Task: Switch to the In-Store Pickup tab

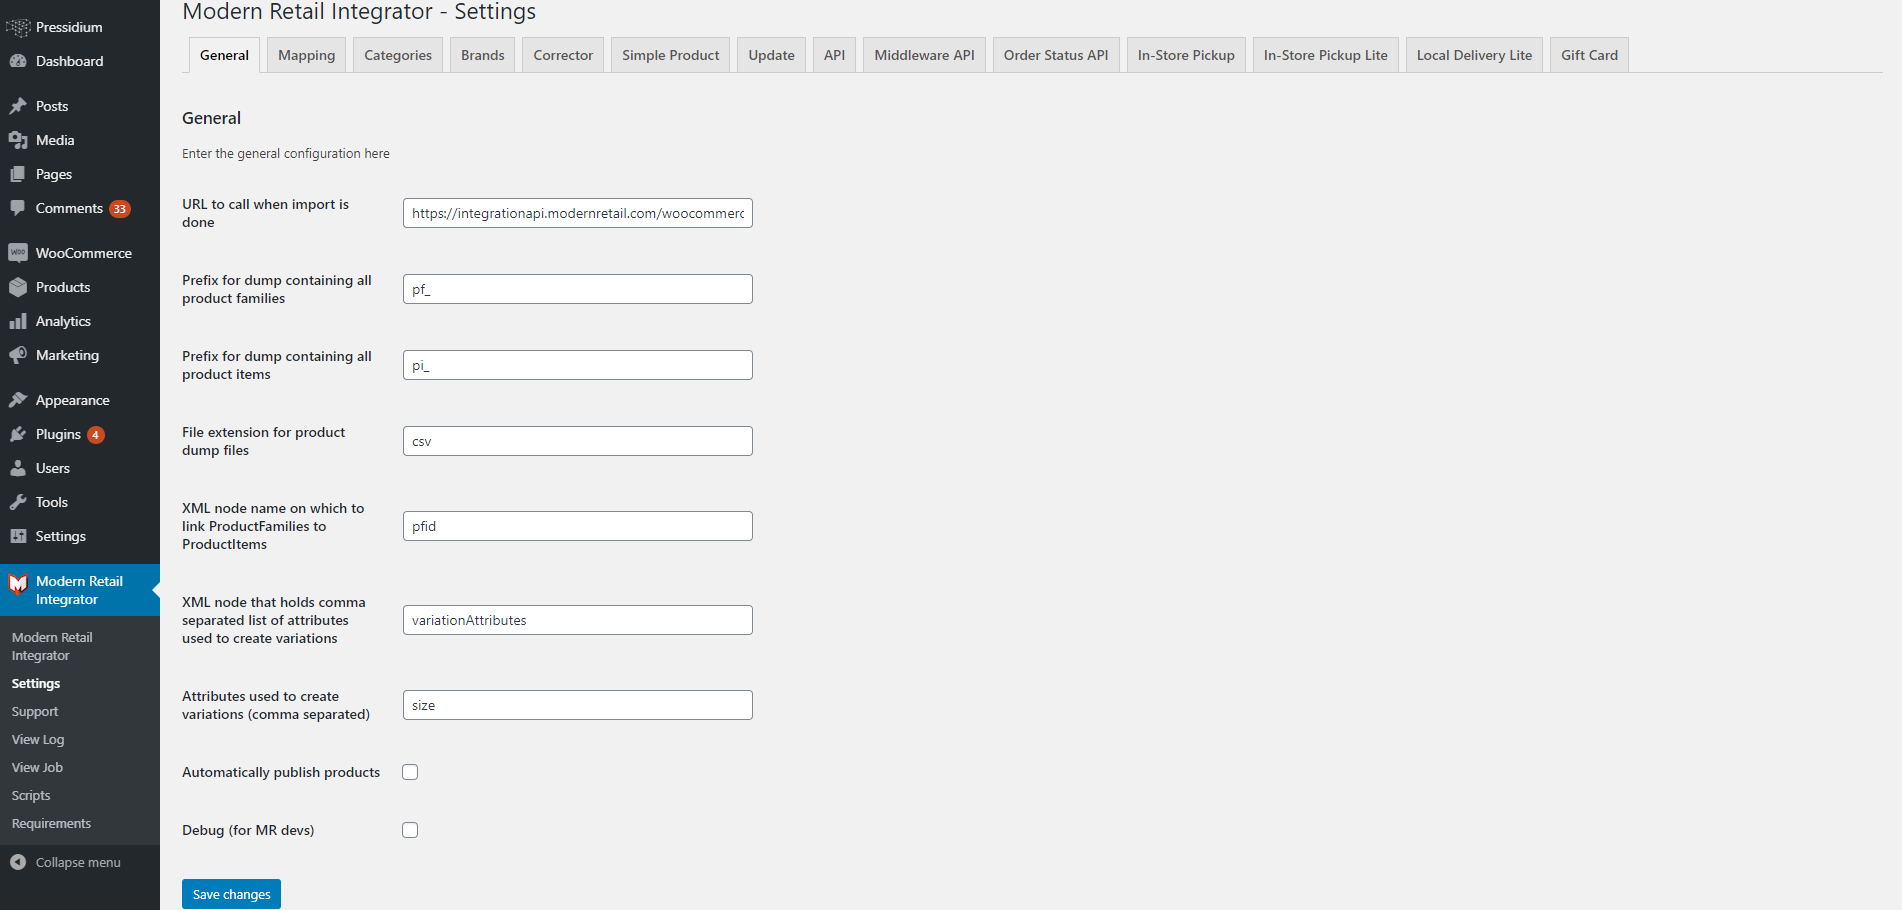Action: (1186, 55)
